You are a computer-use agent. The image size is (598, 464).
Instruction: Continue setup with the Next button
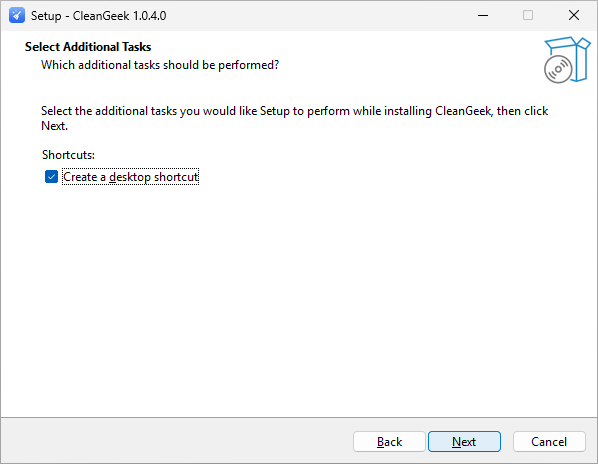[464, 442]
